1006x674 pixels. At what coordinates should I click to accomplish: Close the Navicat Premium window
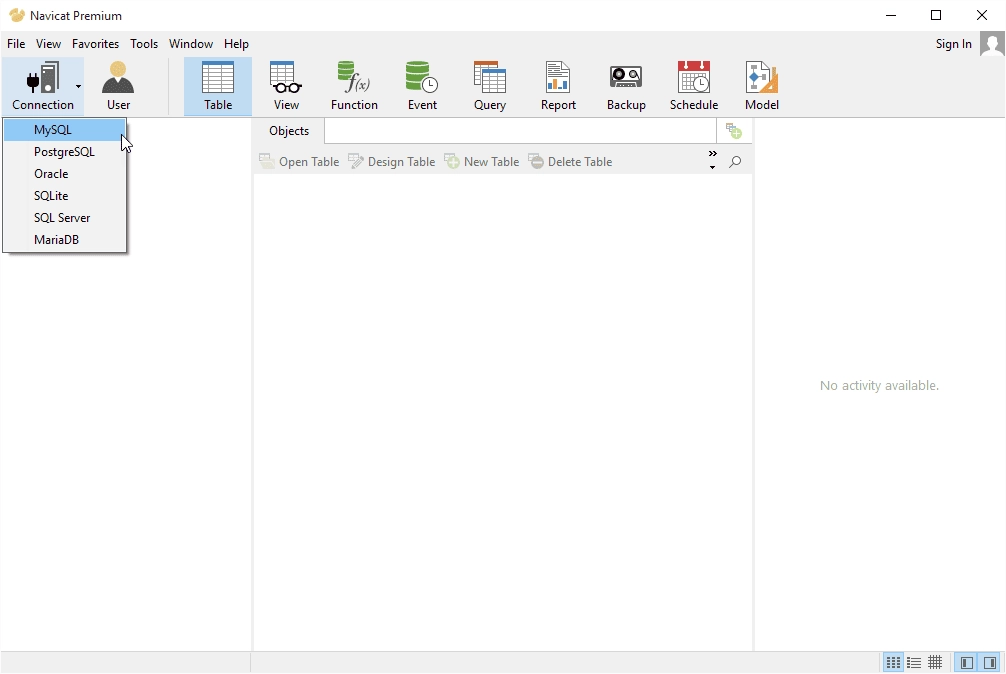tap(982, 15)
